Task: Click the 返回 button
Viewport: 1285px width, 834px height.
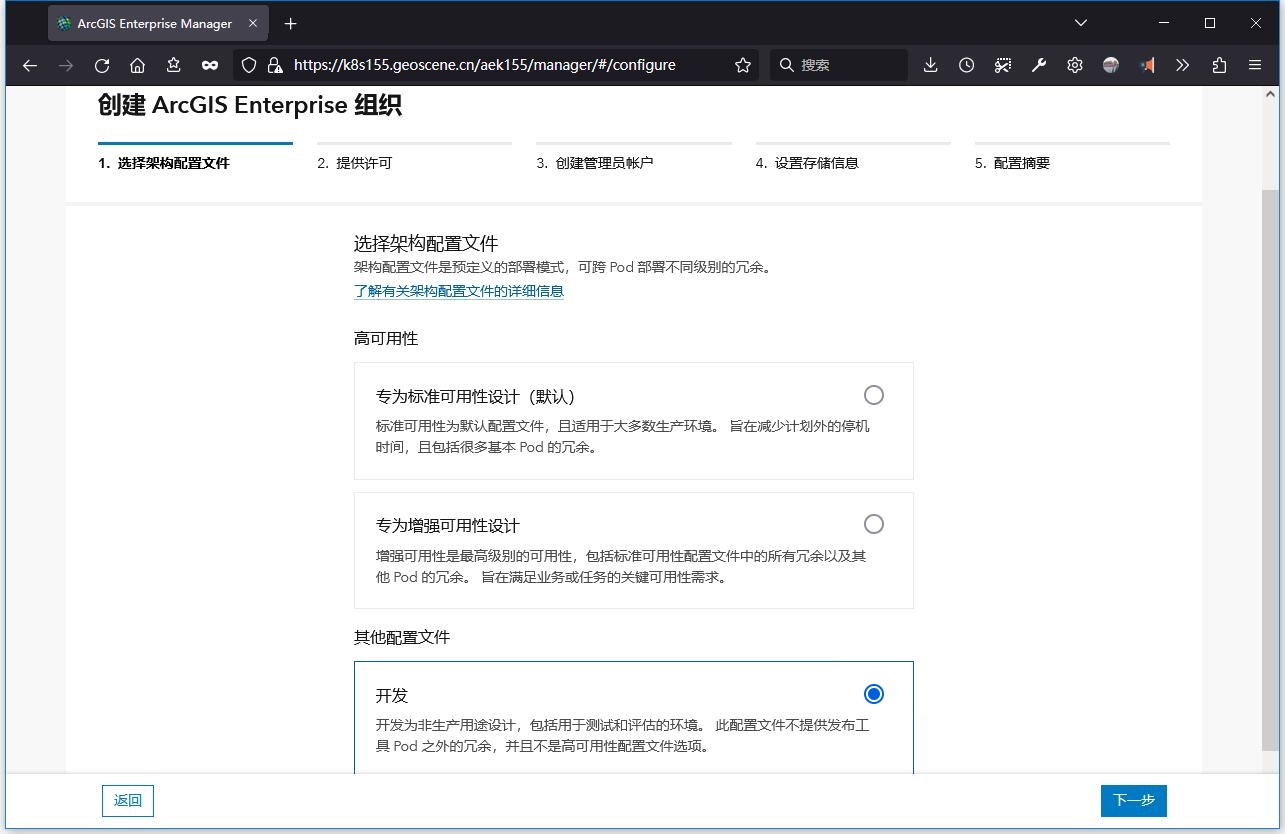Action: (x=128, y=800)
